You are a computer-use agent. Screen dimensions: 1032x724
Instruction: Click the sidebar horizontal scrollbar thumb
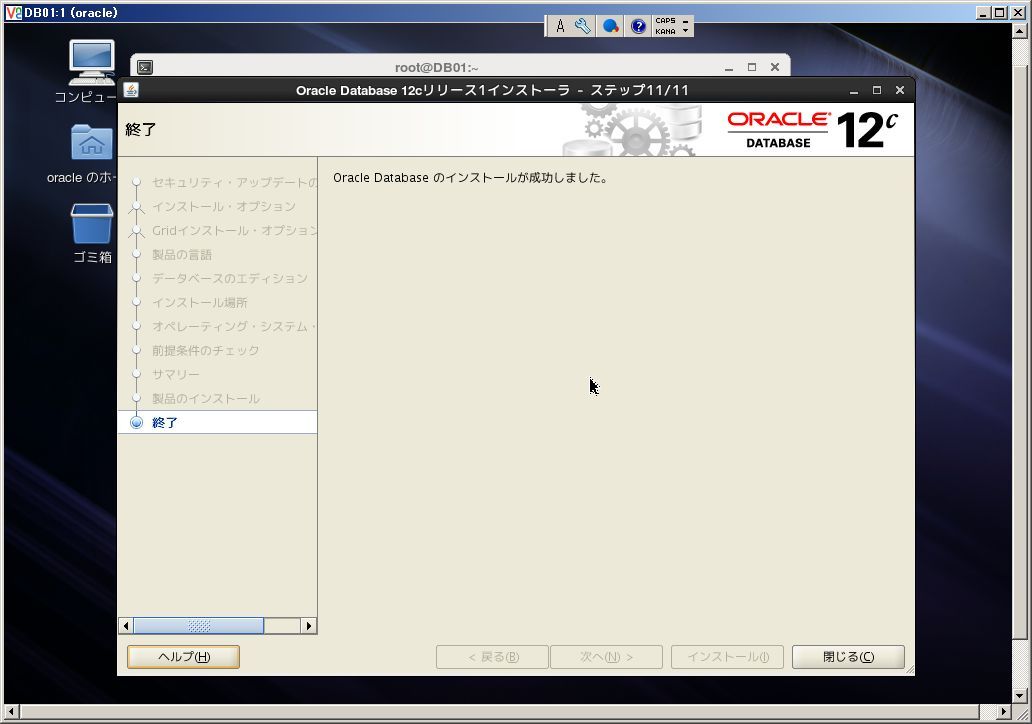click(x=199, y=625)
